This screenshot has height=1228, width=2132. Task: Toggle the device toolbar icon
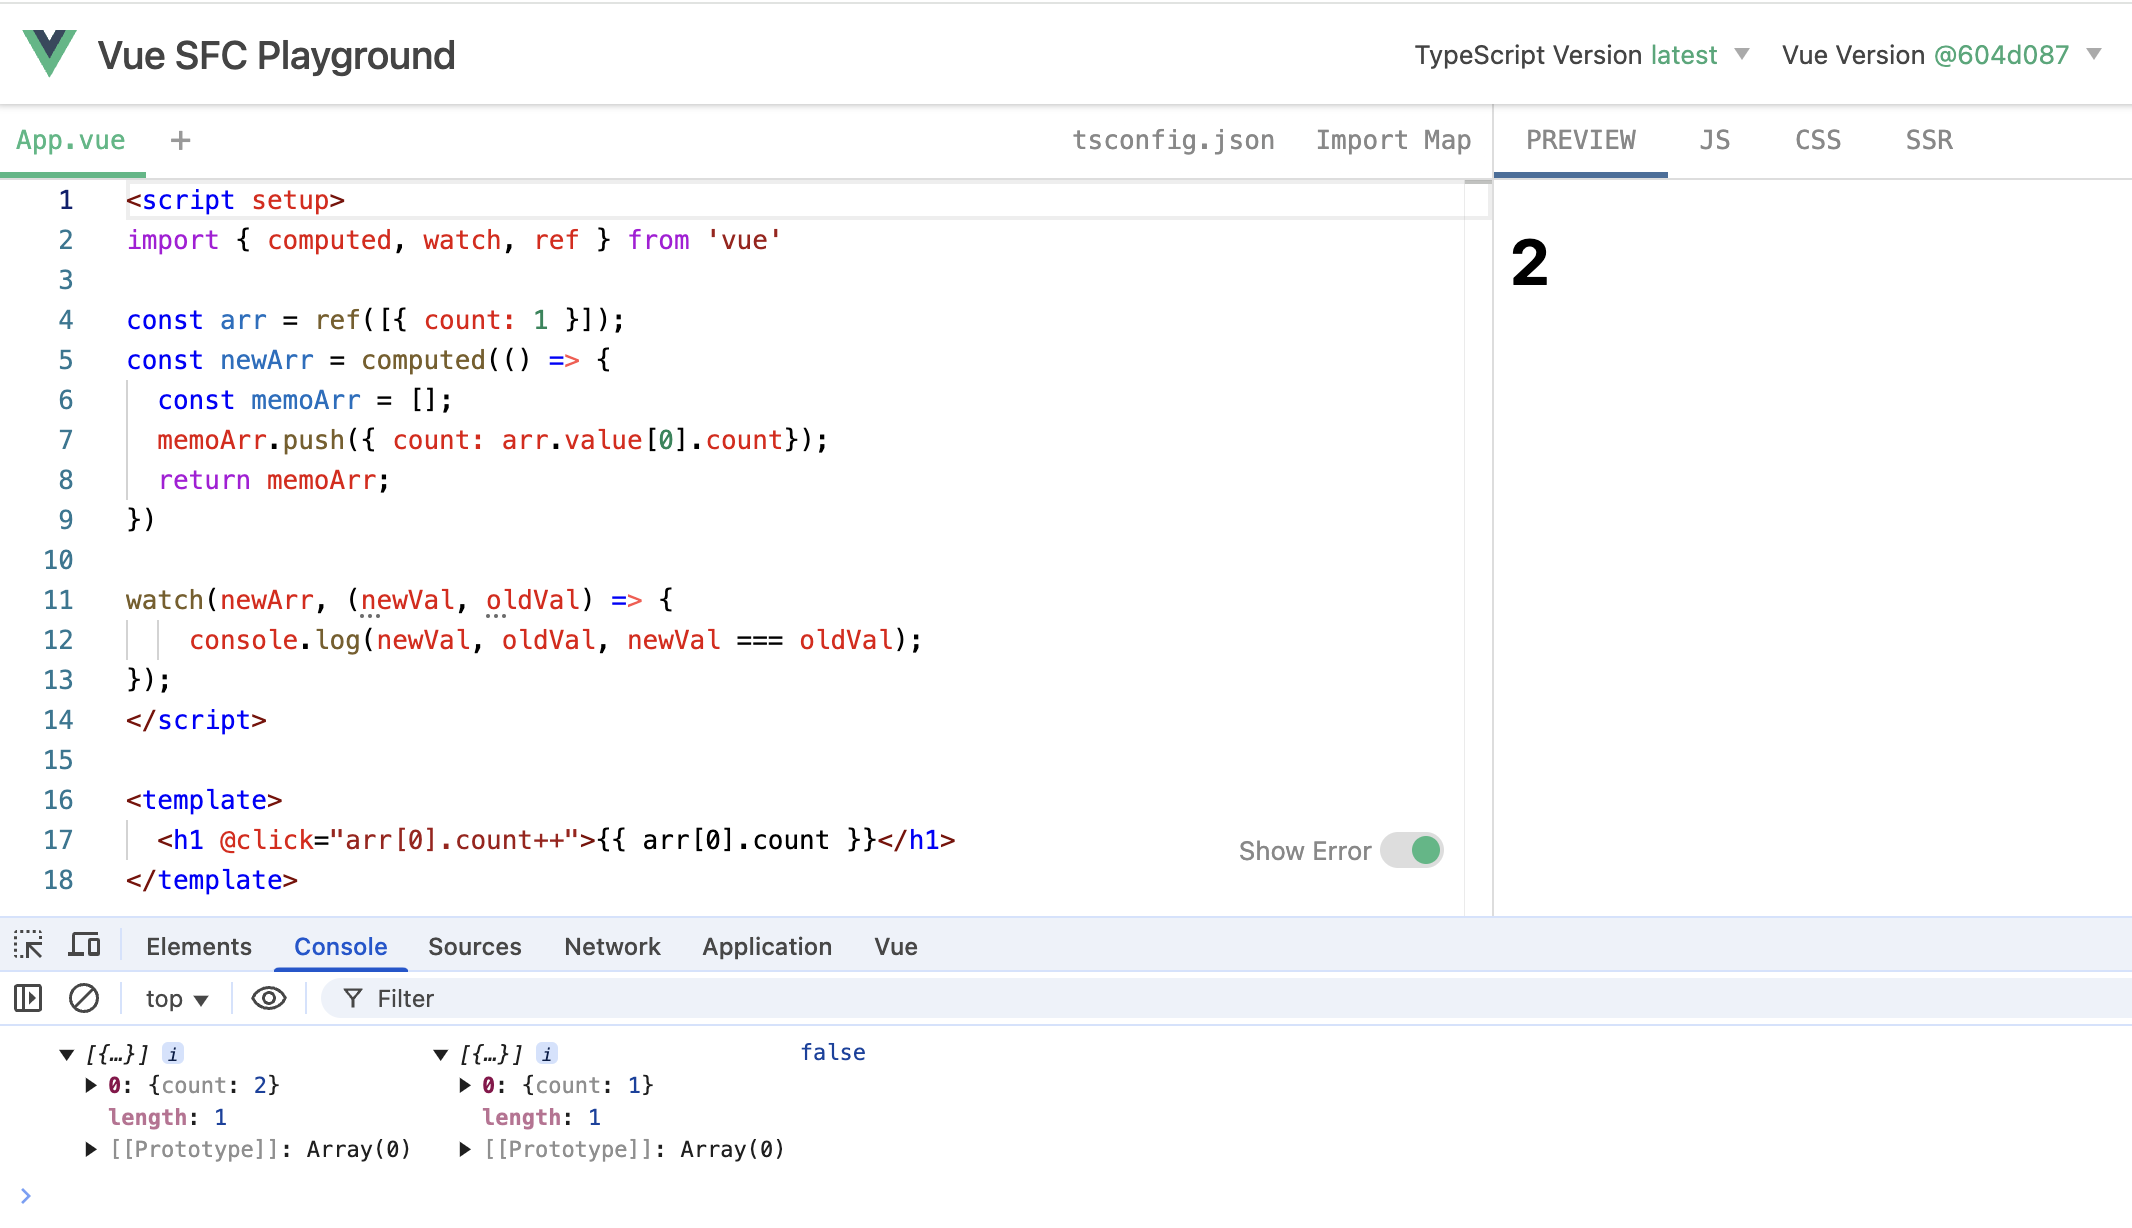84,945
